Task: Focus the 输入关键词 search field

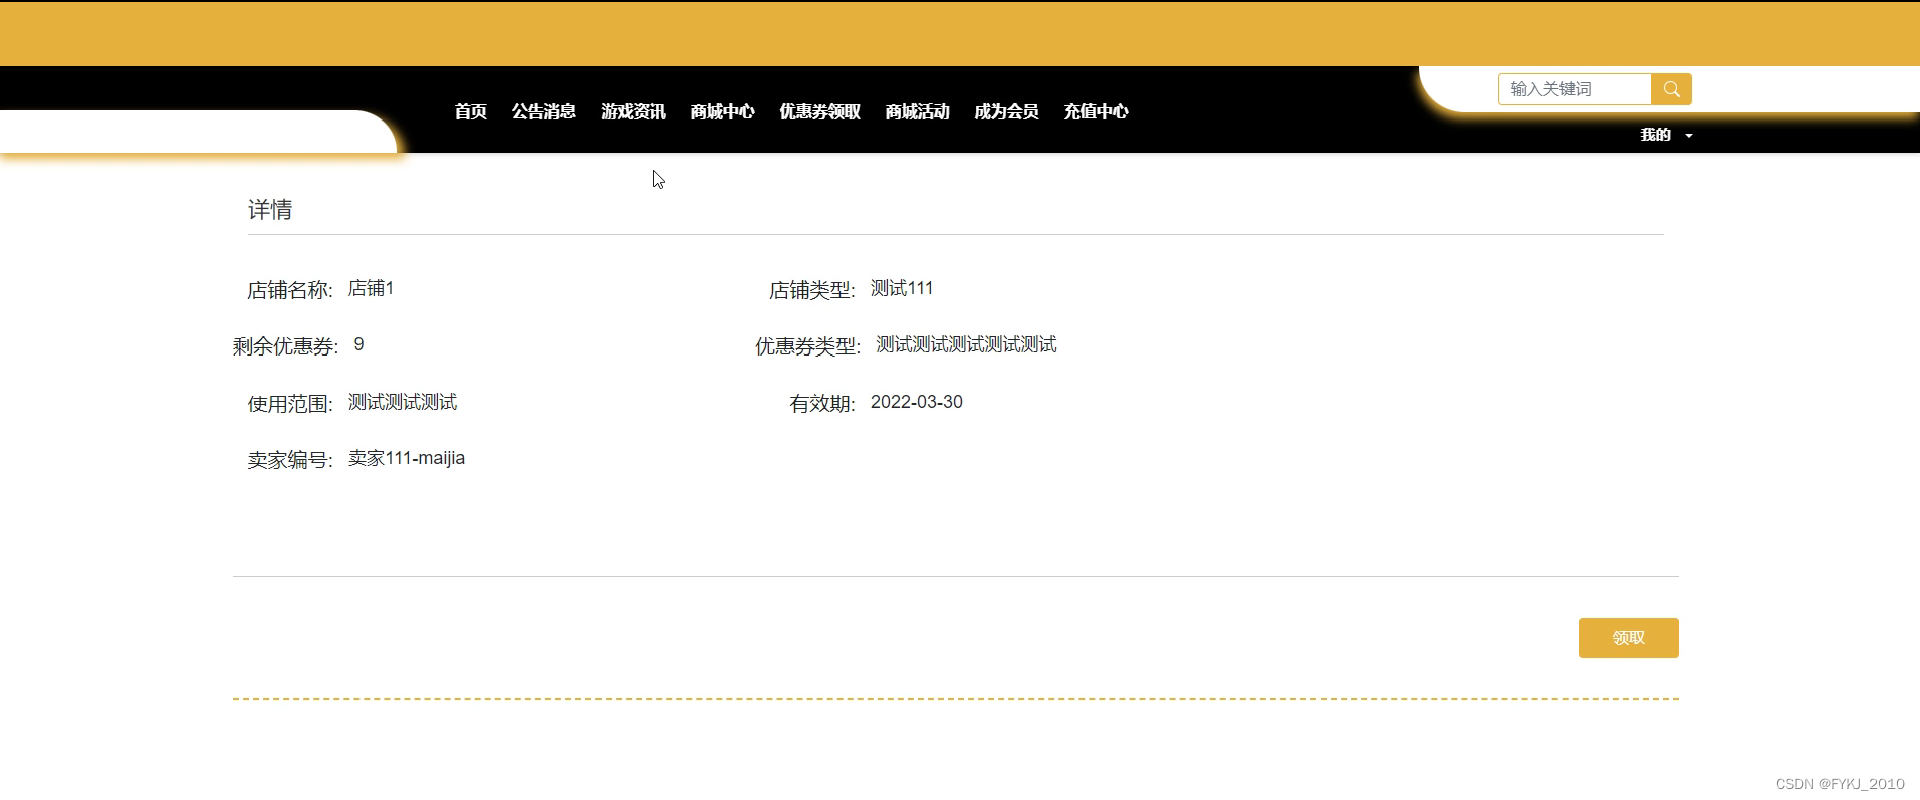Action: (1575, 89)
